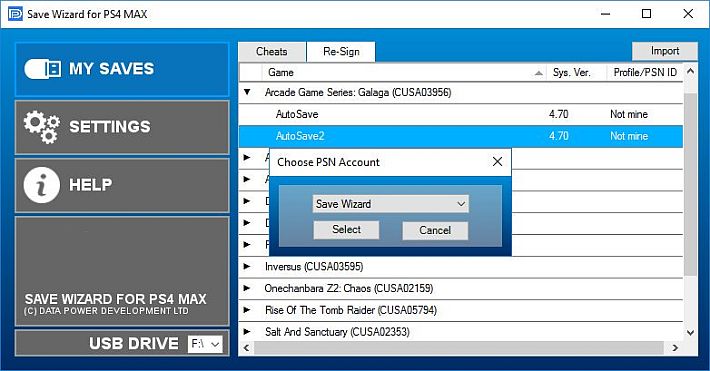Image resolution: width=710 pixels, height=371 pixels.
Task: Minimize the Save Wizard window
Action: 605,14
